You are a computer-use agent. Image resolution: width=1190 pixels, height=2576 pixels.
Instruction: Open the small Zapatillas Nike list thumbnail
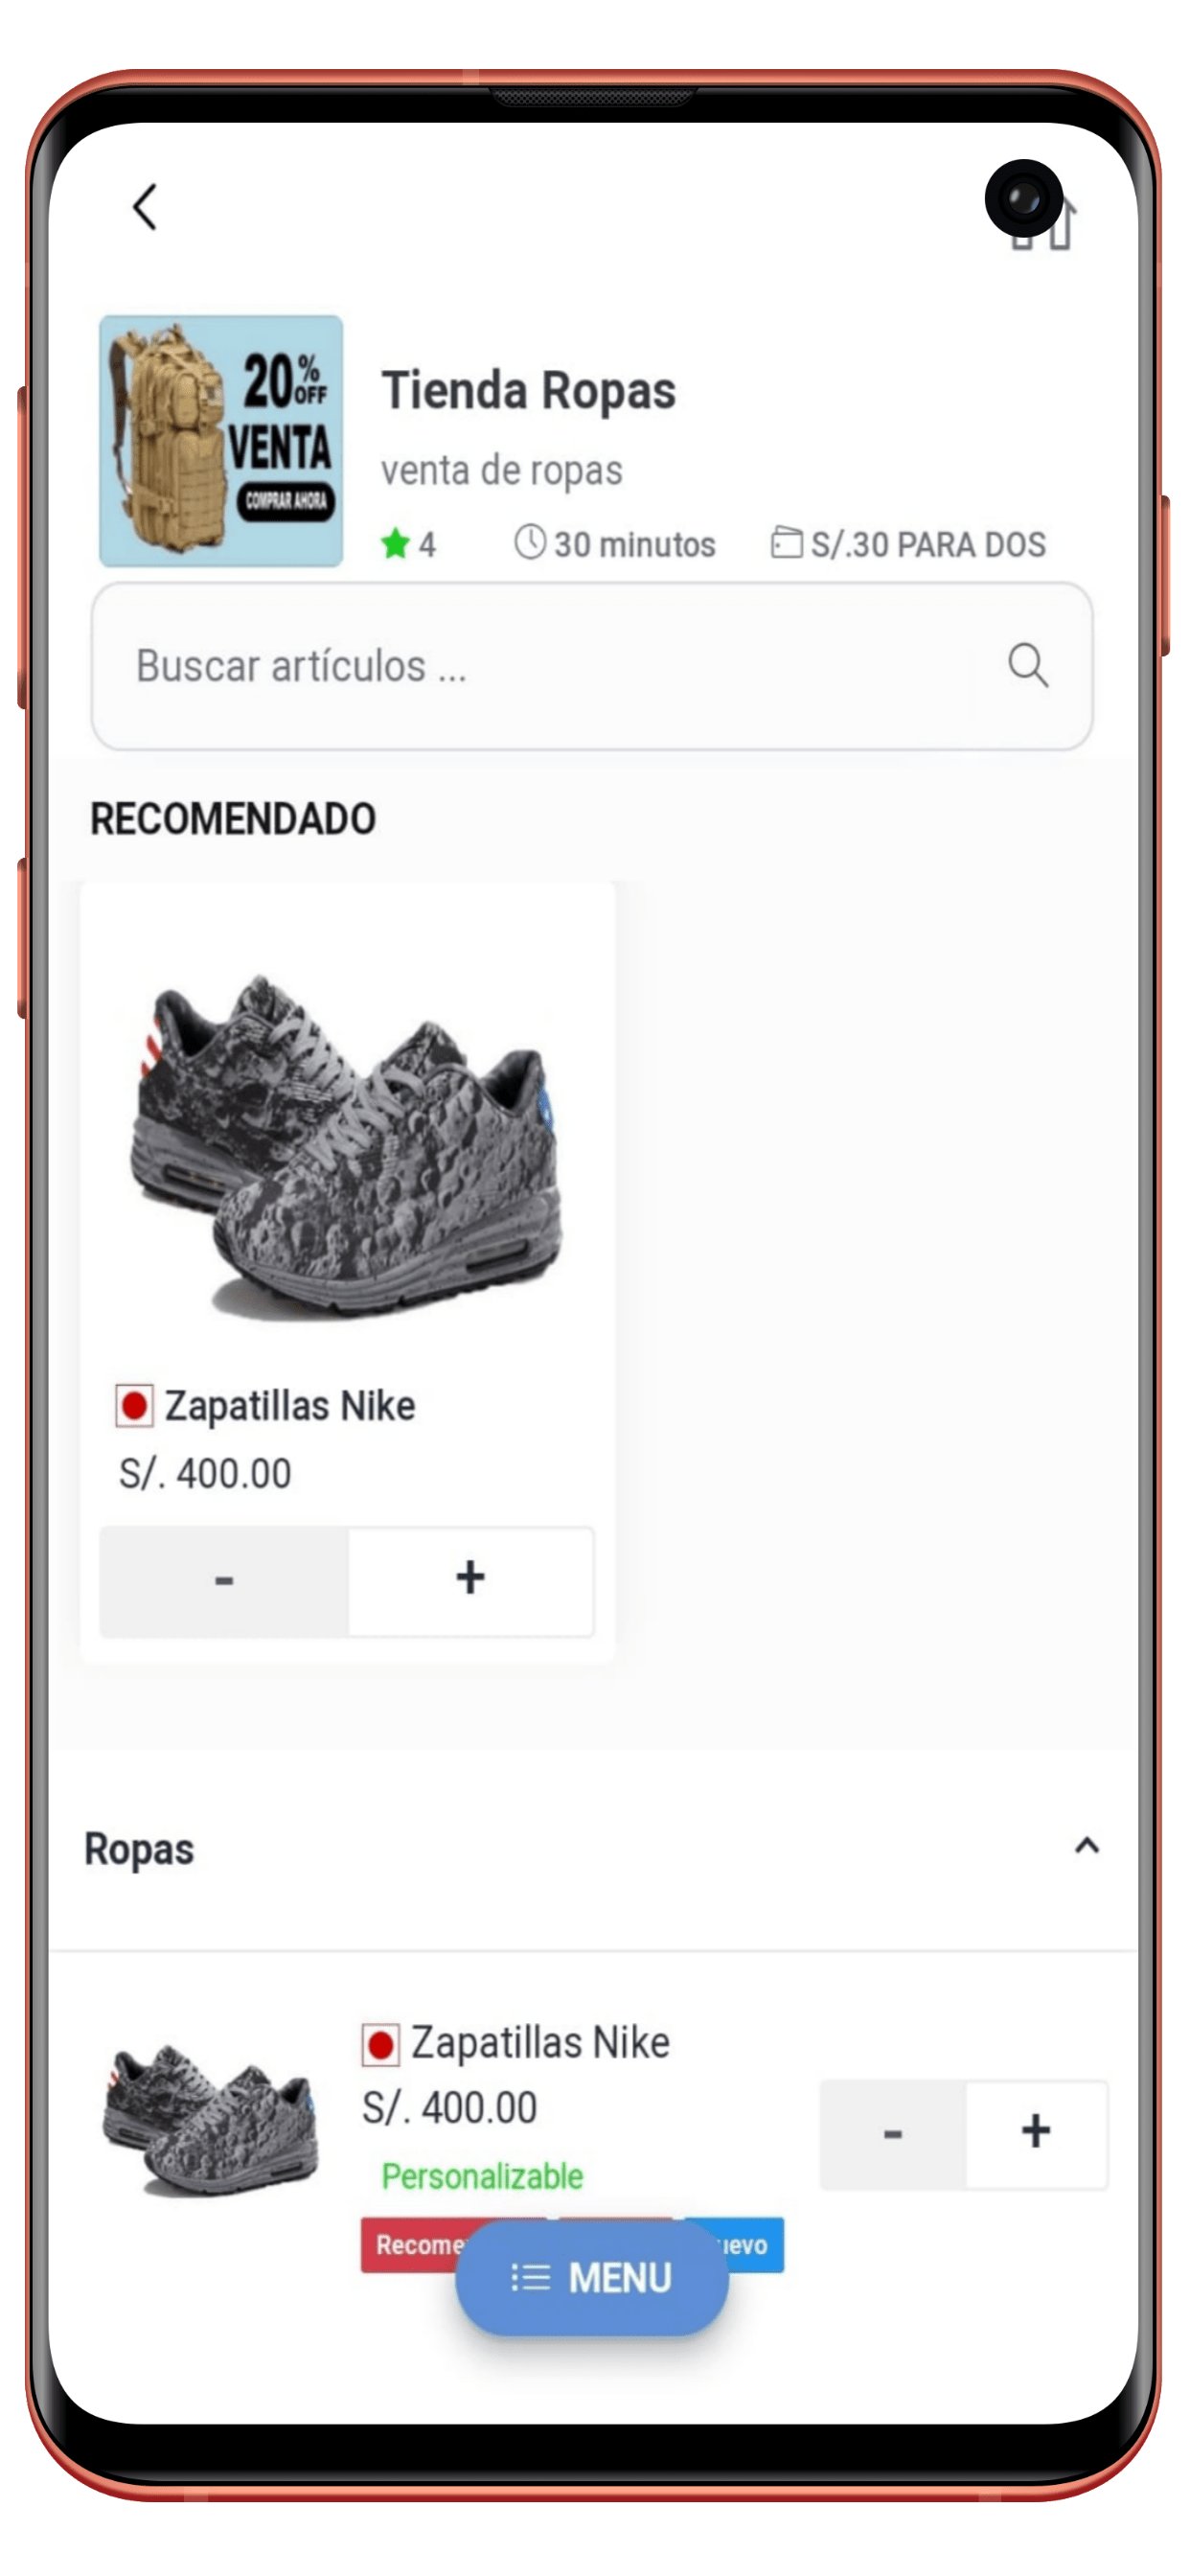click(211, 2120)
